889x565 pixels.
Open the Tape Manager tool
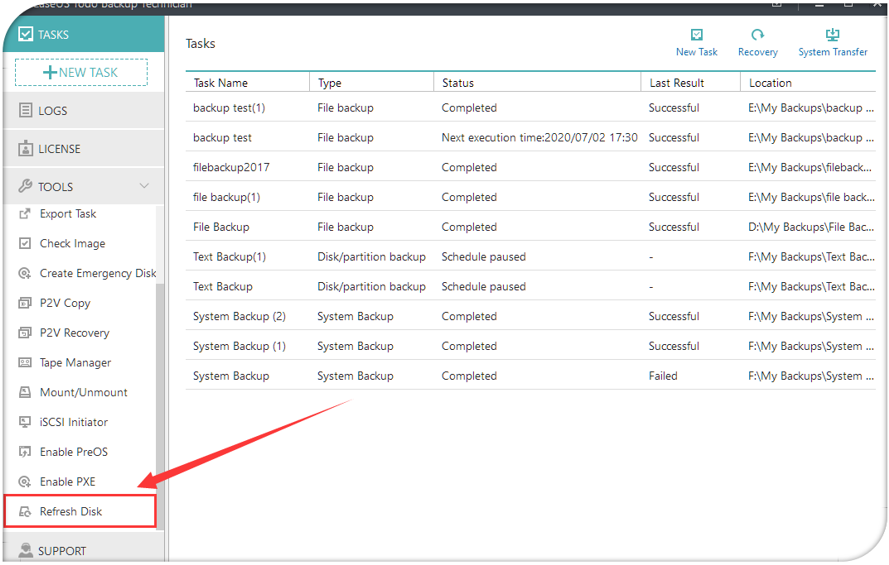click(x=75, y=363)
